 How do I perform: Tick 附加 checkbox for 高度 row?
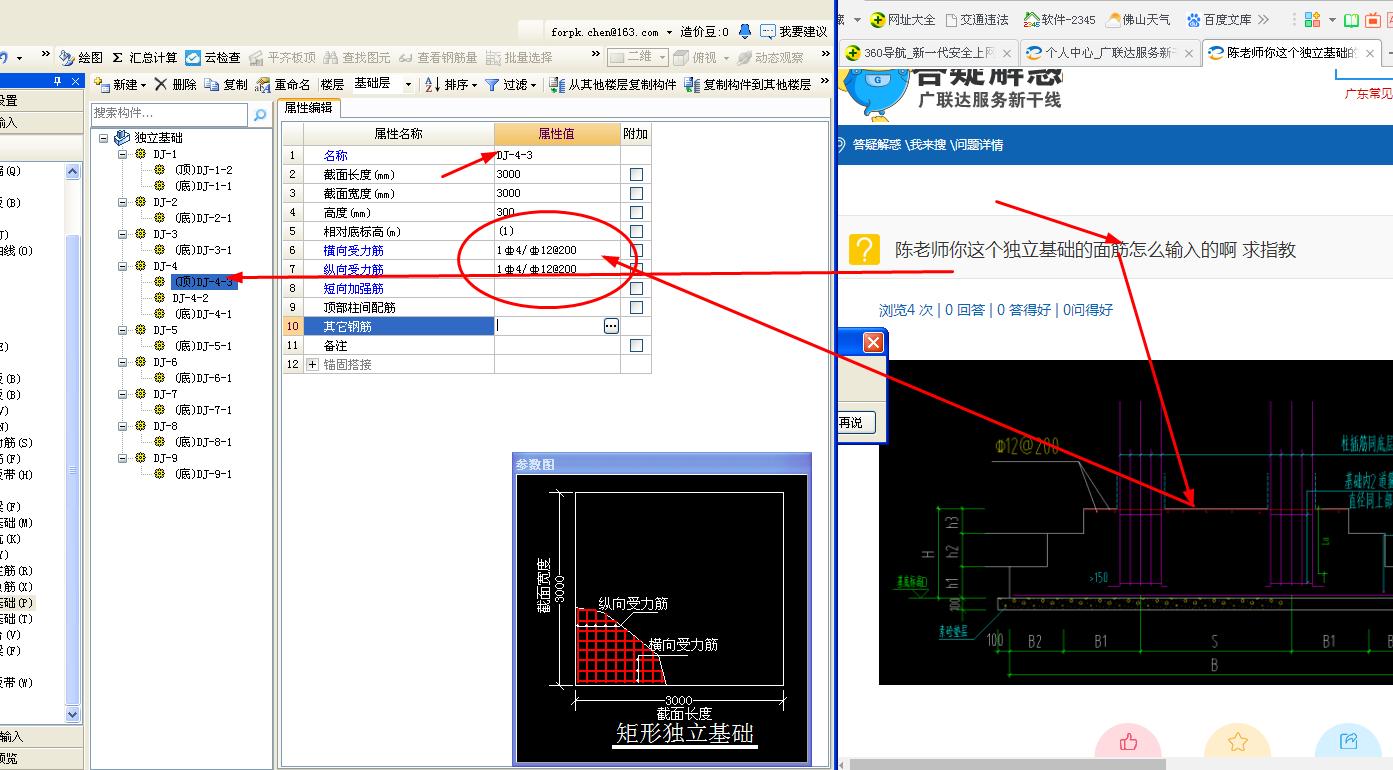636,212
